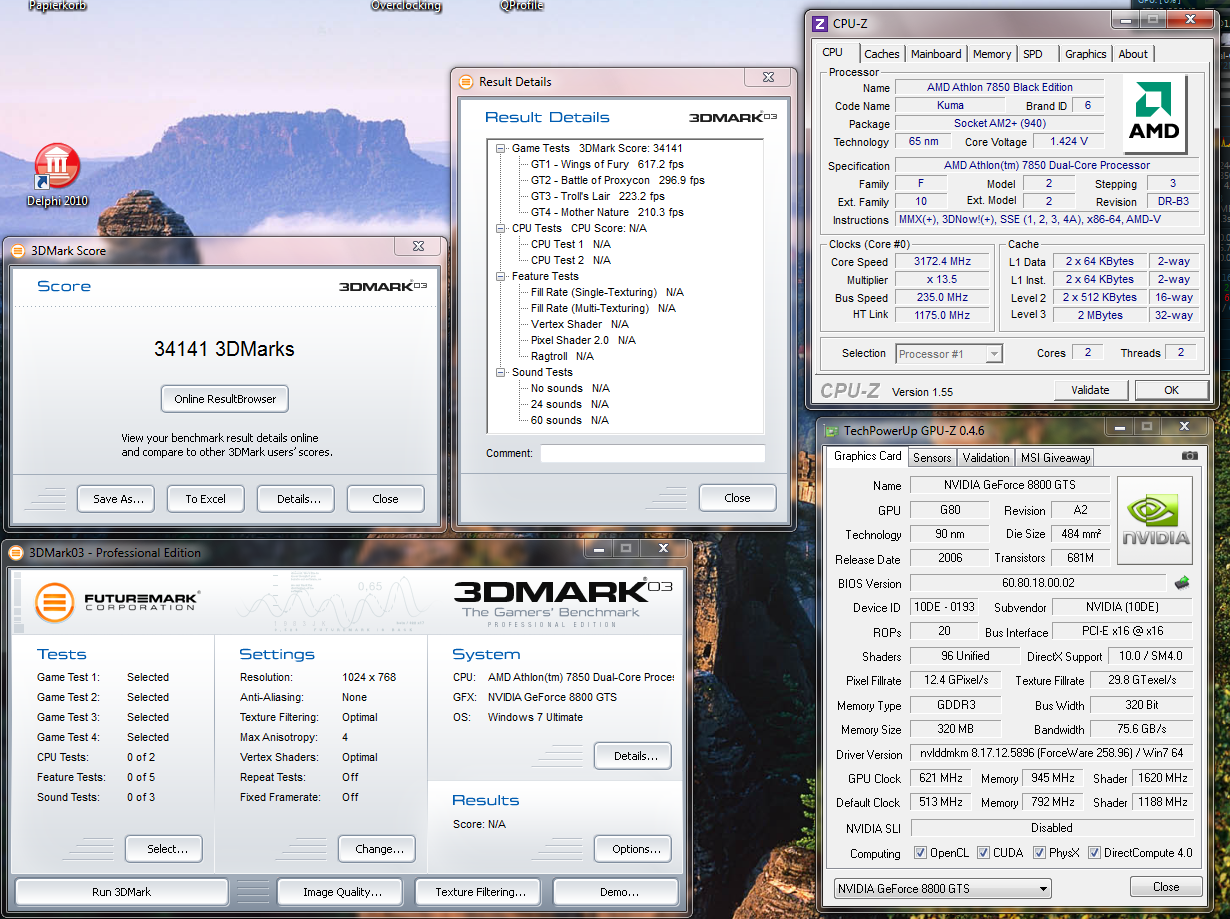This screenshot has width=1230, height=919.
Task: Click the Online ResultBrowser button
Action: 225,399
